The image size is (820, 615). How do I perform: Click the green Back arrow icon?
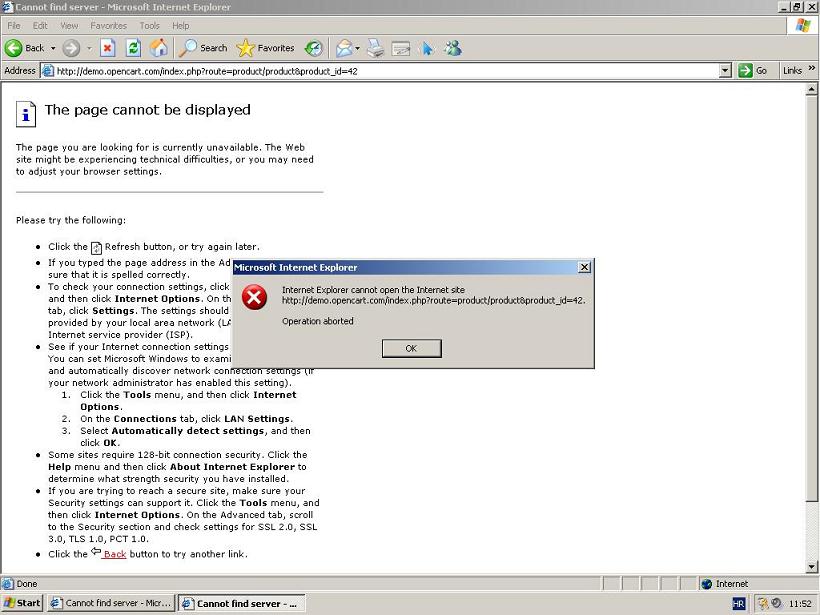click(x=14, y=48)
